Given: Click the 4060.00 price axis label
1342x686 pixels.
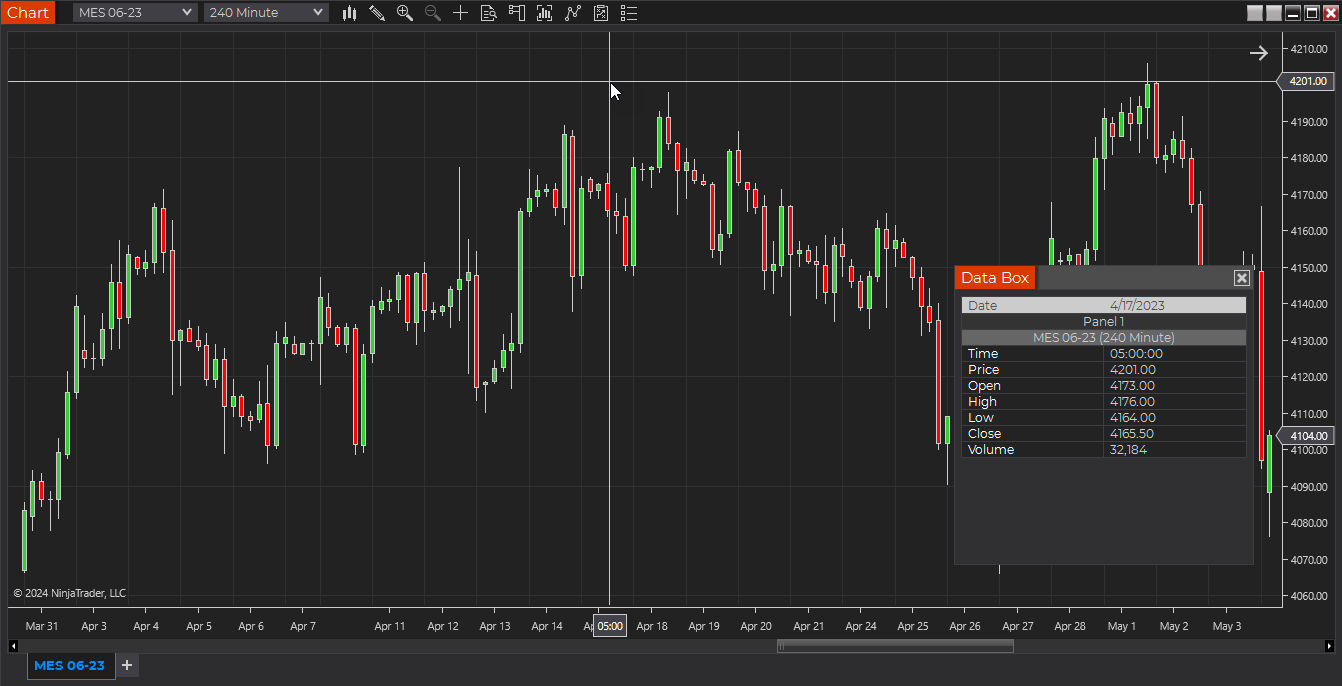Looking at the screenshot, I should point(1309,596).
